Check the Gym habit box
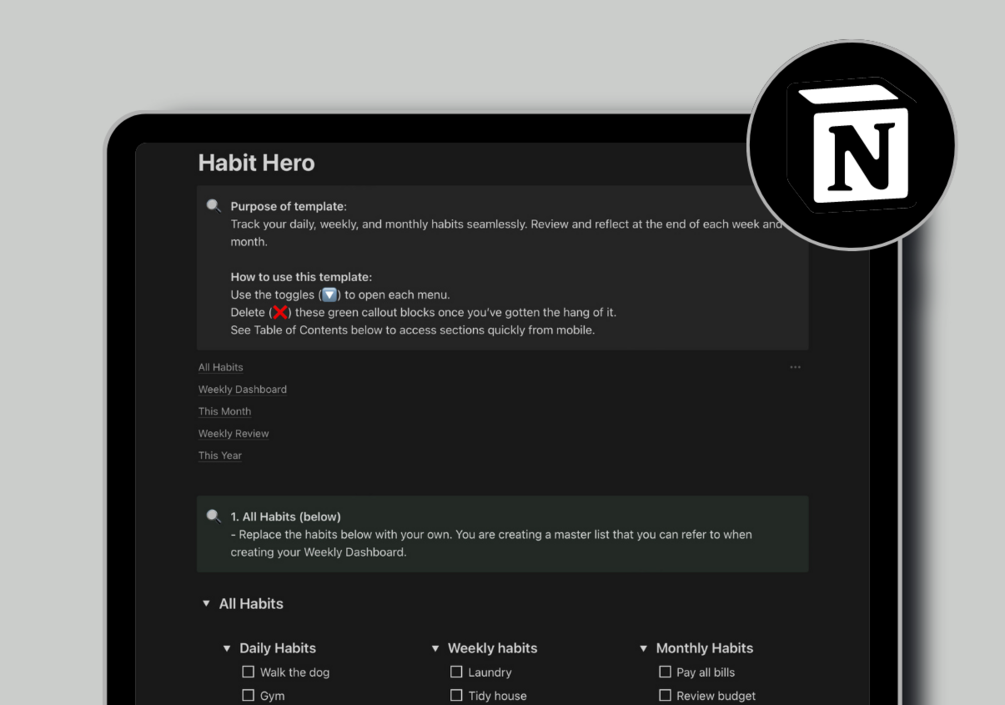 [x=248, y=695]
